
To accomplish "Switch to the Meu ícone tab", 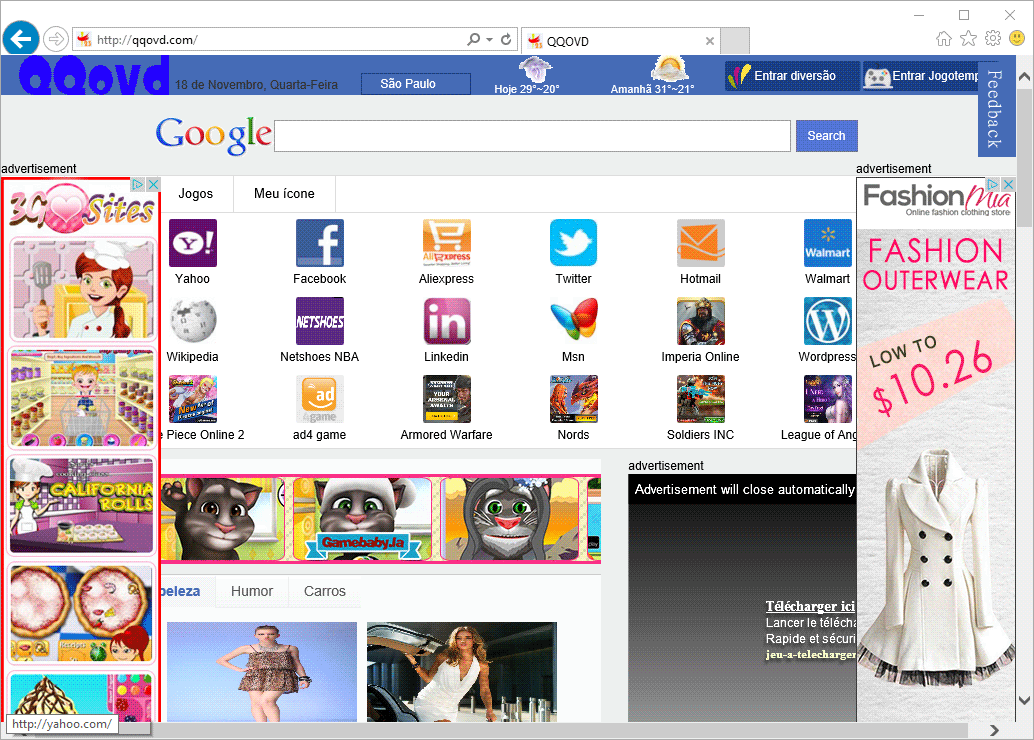I will 284,193.
